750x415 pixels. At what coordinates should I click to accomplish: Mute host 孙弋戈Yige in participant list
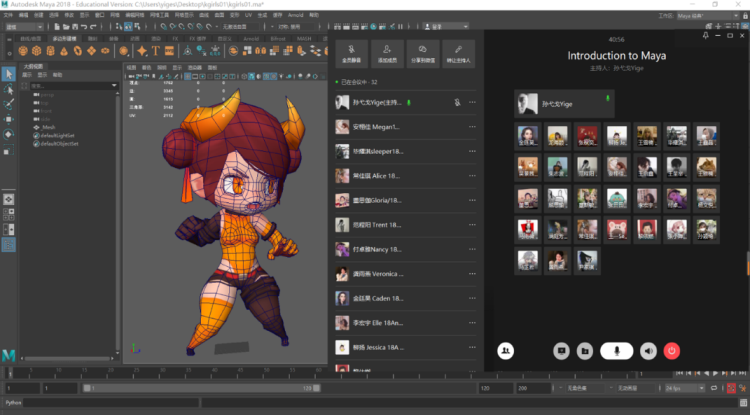(x=457, y=102)
